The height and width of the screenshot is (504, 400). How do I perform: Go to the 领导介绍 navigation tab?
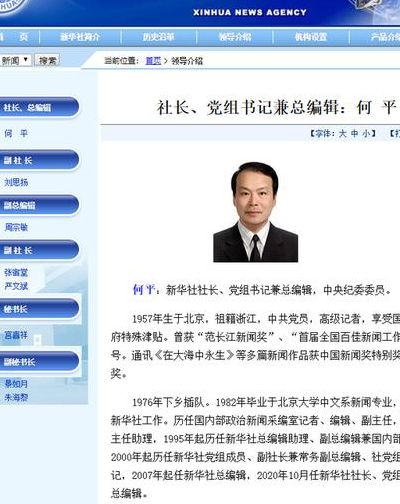click(235, 37)
